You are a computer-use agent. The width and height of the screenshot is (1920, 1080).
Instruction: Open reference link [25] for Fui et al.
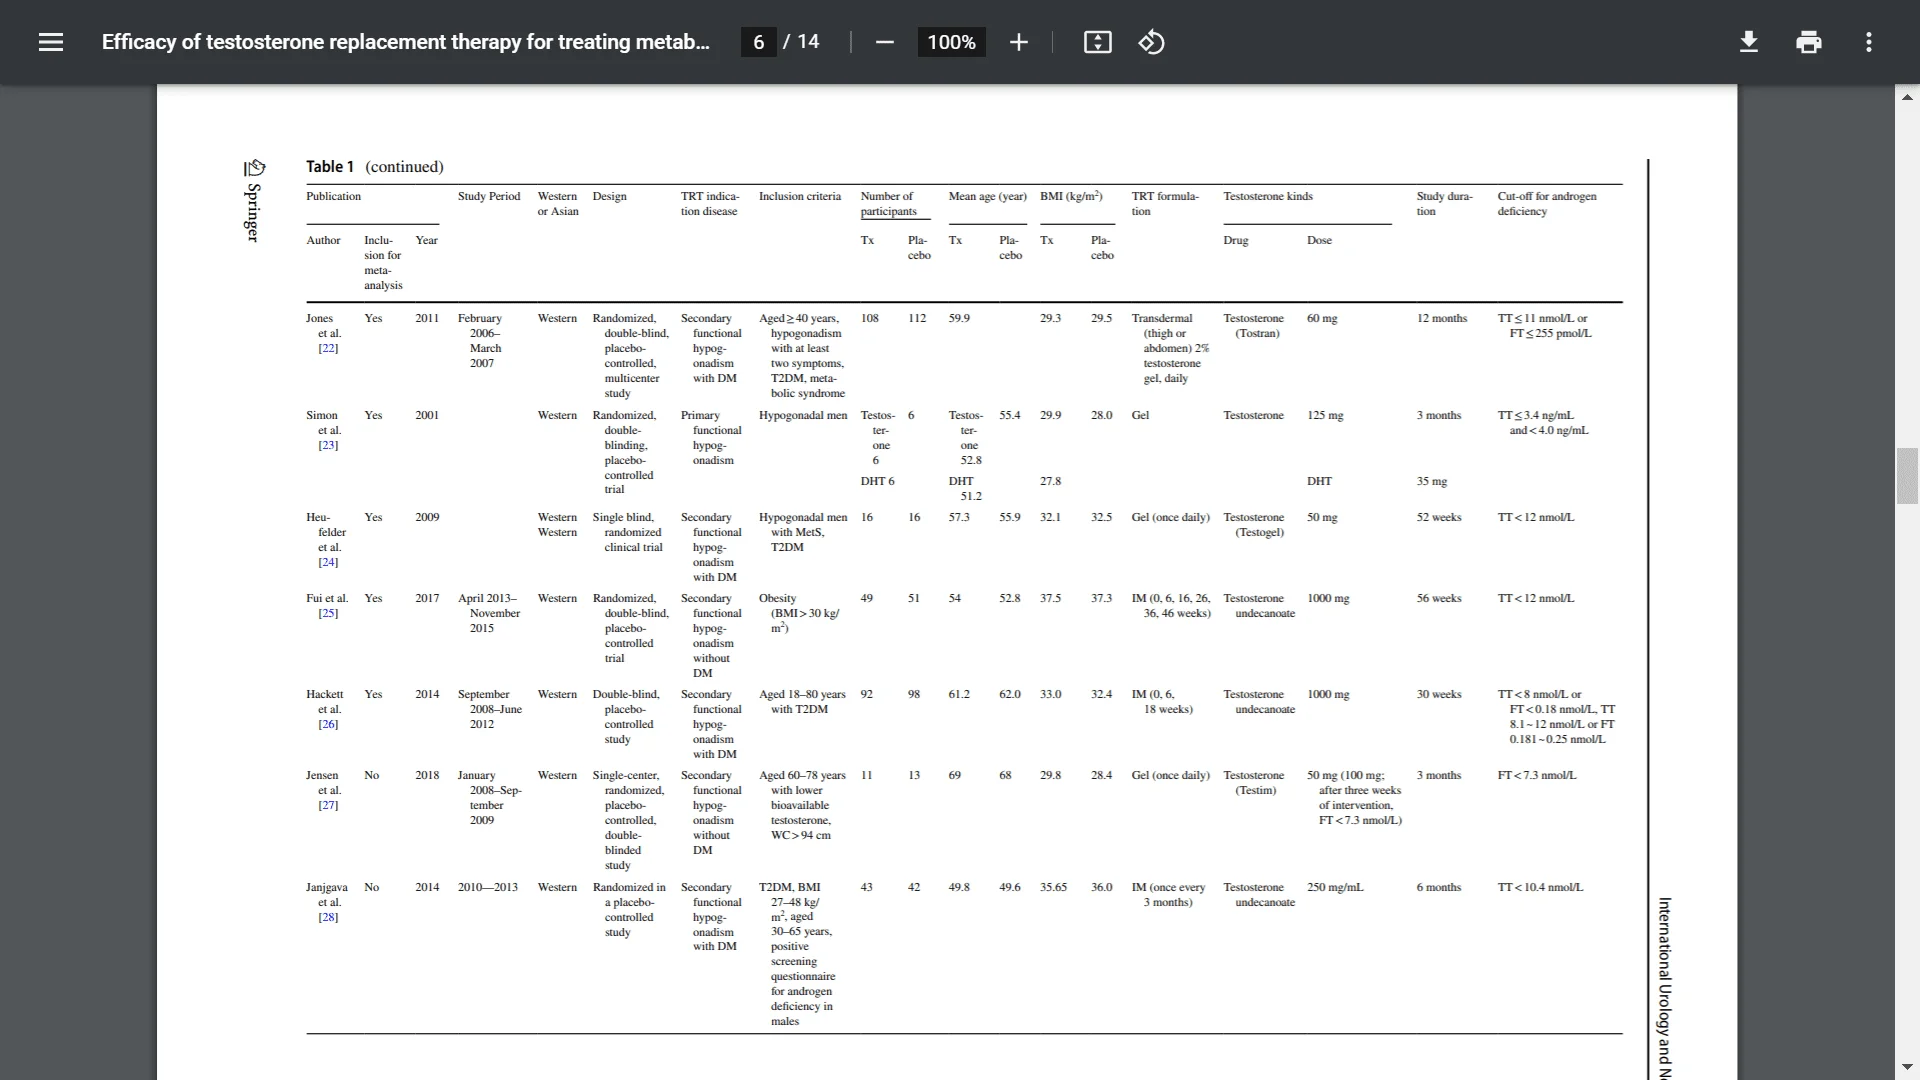coord(328,613)
